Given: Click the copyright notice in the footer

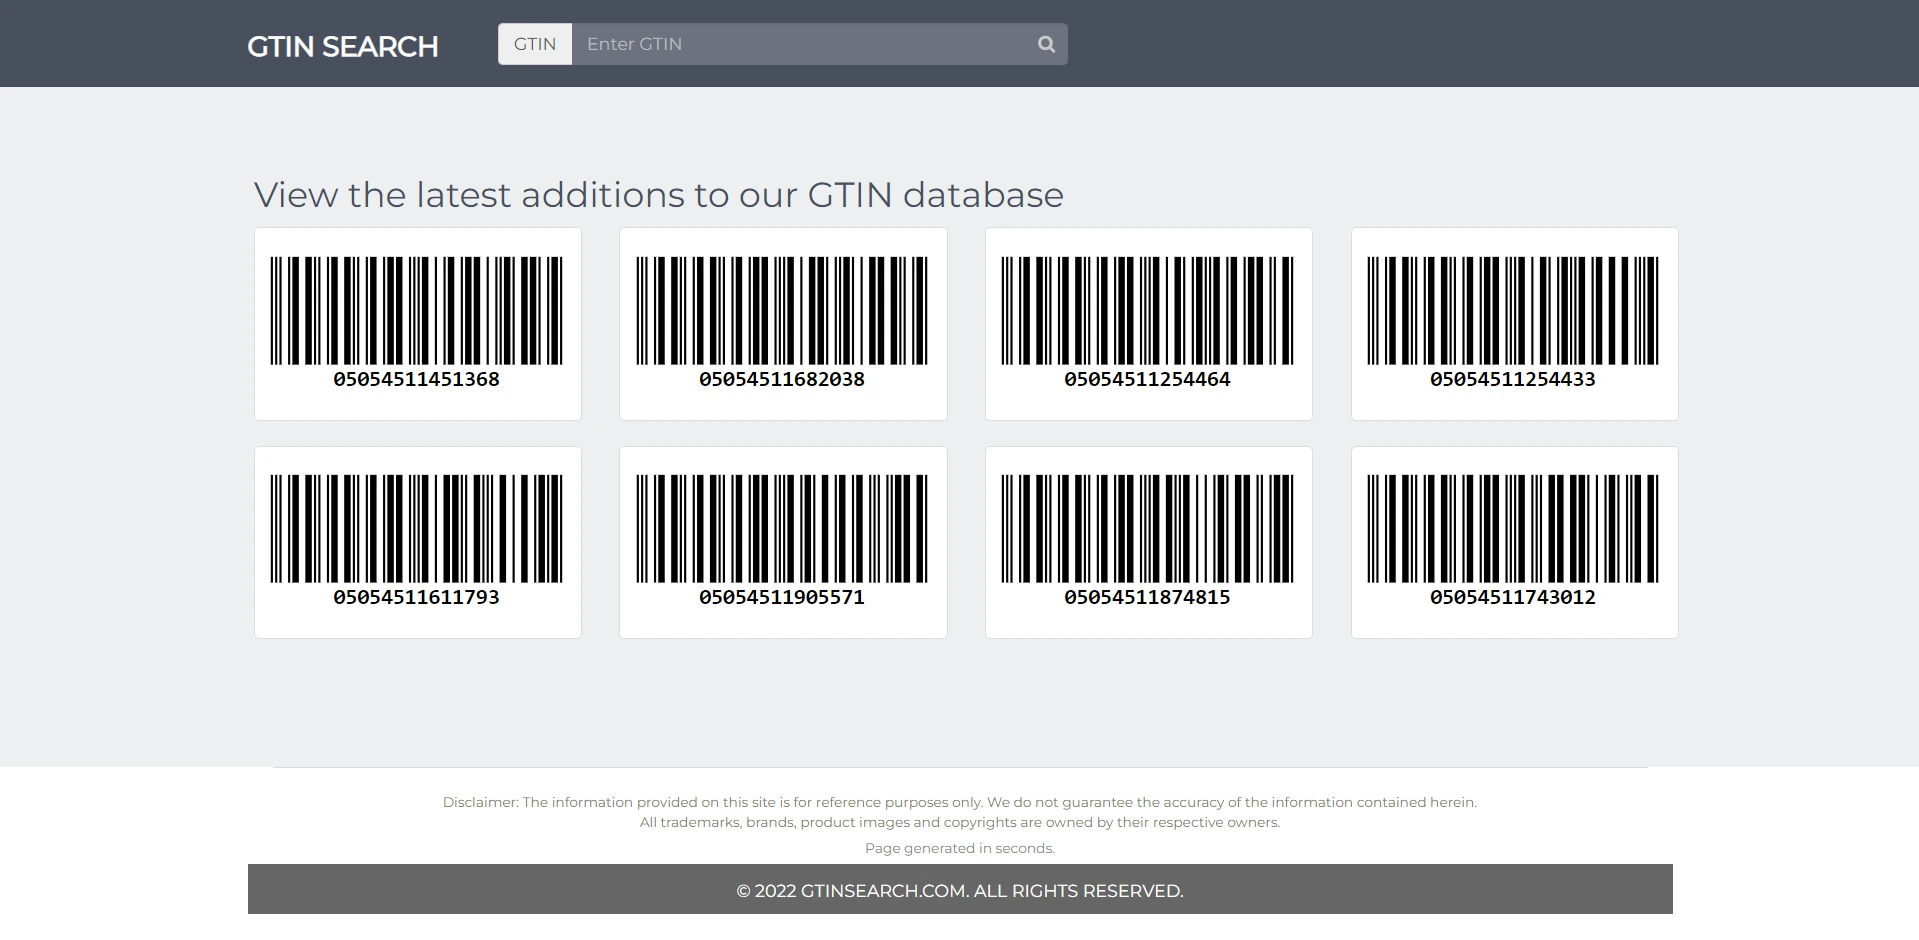Looking at the screenshot, I should (x=959, y=890).
